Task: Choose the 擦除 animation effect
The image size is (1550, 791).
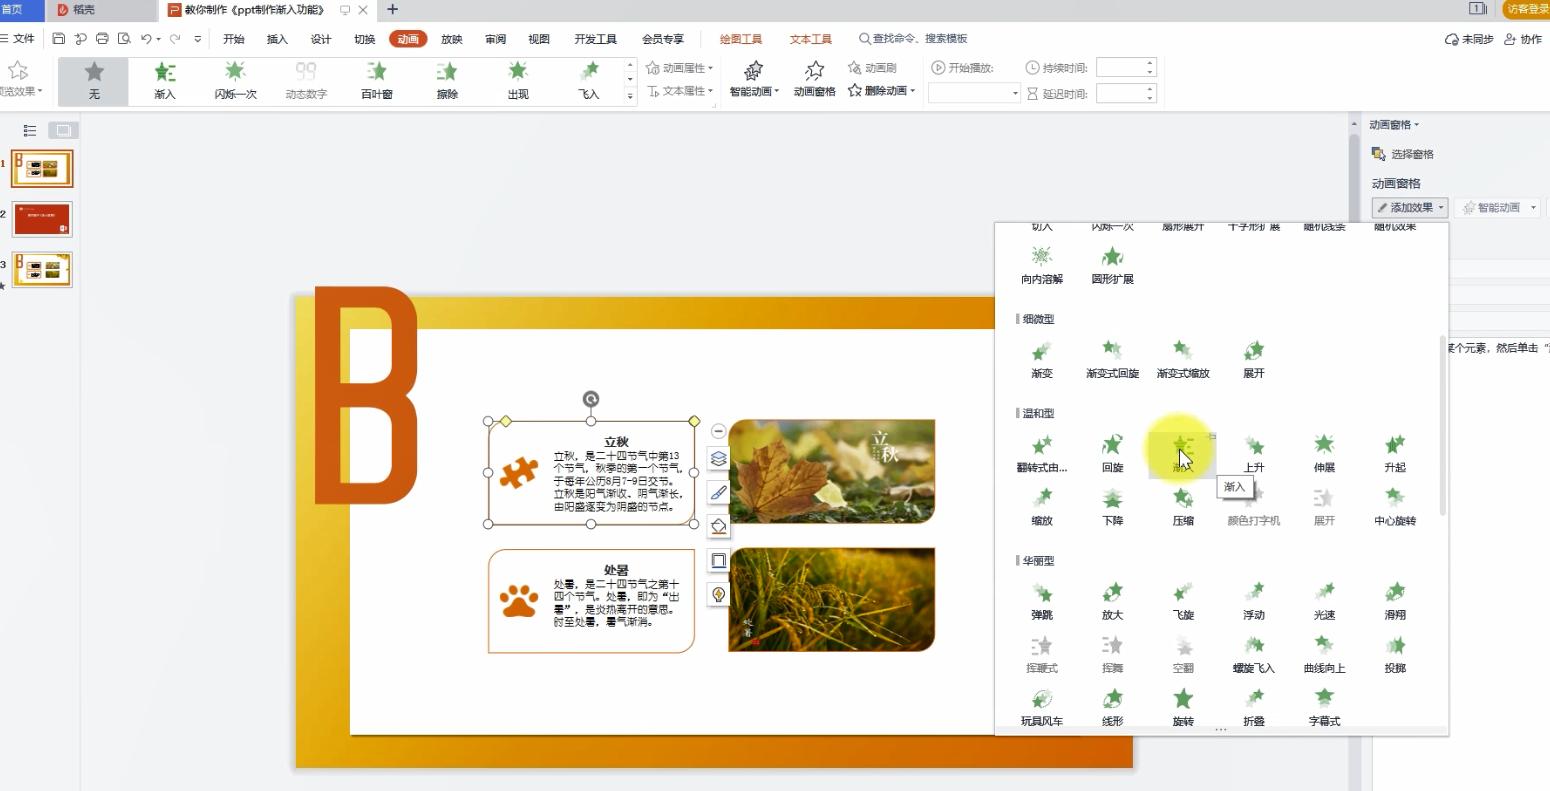Action: [446, 80]
